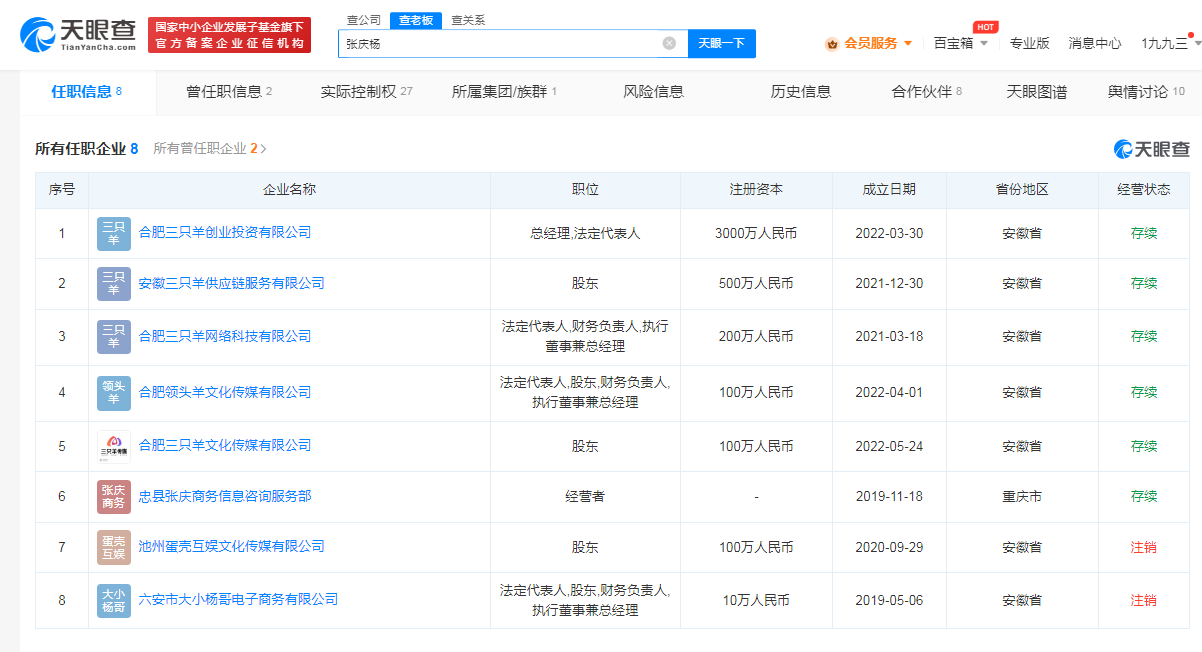Click the 大小杨哥 logo tile
The height and width of the screenshot is (652, 1202).
(x=113, y=600)
